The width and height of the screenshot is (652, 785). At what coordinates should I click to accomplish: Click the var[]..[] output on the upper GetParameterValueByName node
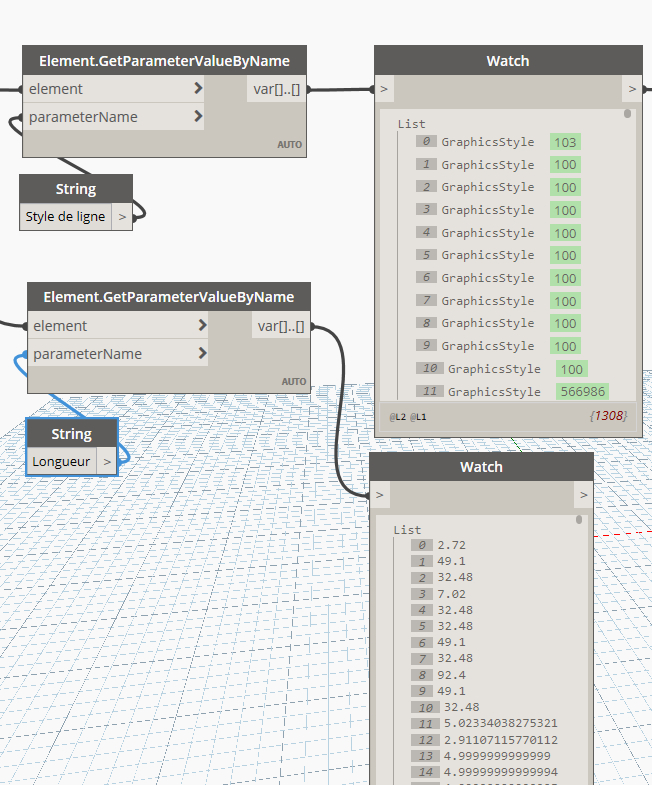click(277, 89)
